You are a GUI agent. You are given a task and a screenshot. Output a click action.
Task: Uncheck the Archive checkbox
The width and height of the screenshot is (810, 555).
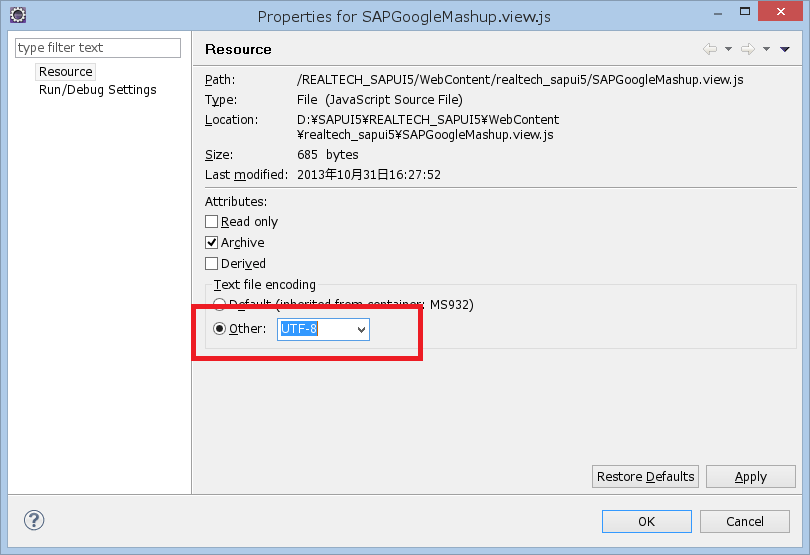point(211,242)
